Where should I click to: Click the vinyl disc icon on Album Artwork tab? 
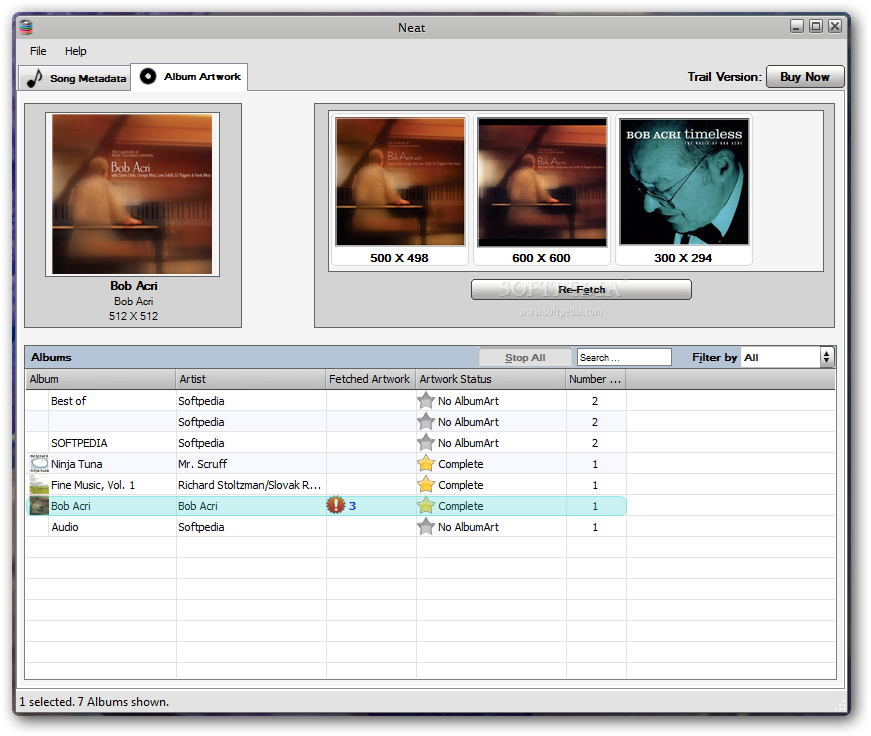coord(148,76)
